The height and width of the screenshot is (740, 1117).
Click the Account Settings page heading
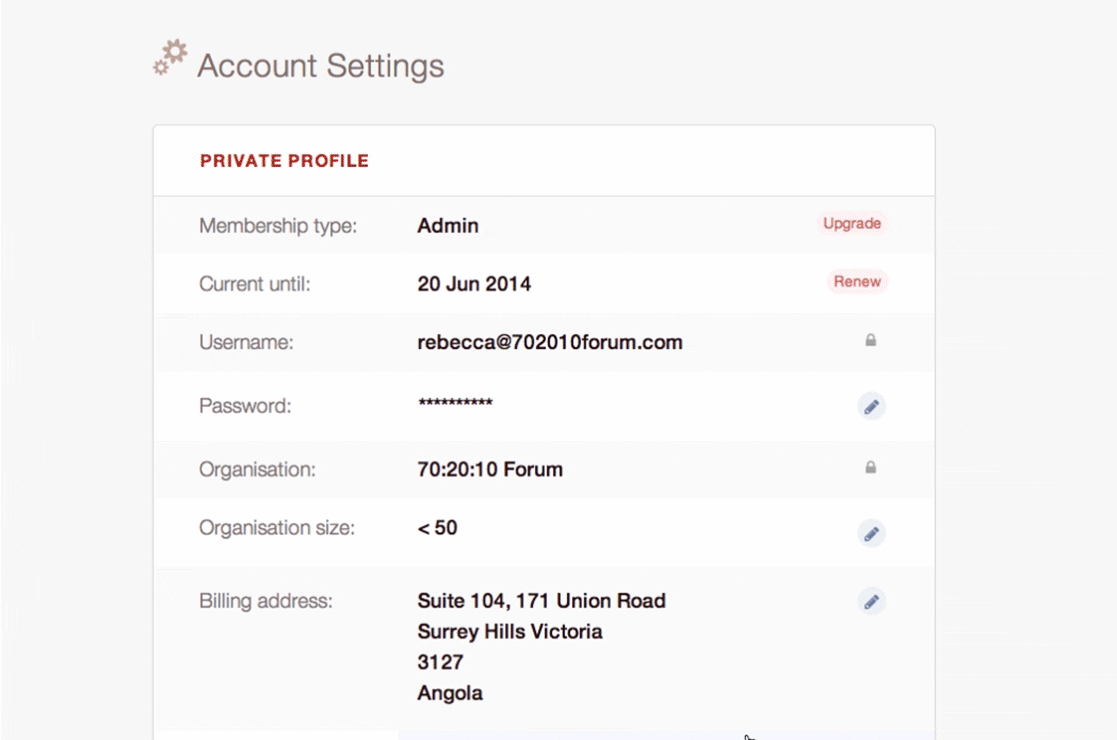(x=320, y=66)
